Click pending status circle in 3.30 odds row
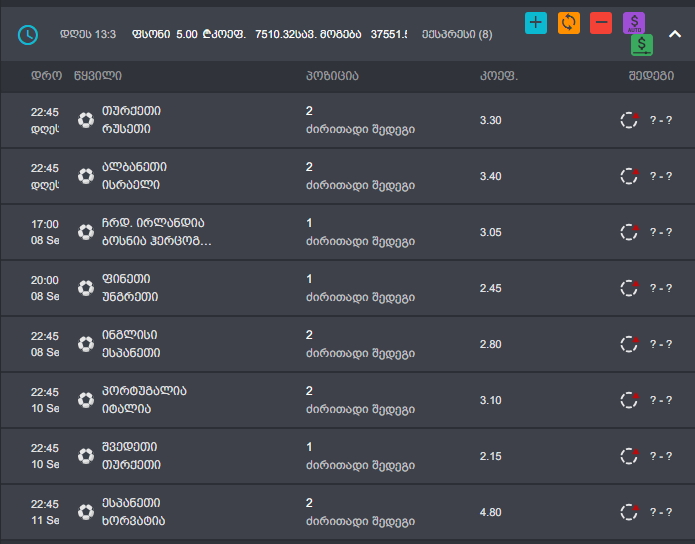 pyautogui.click(x=629, y=120)
